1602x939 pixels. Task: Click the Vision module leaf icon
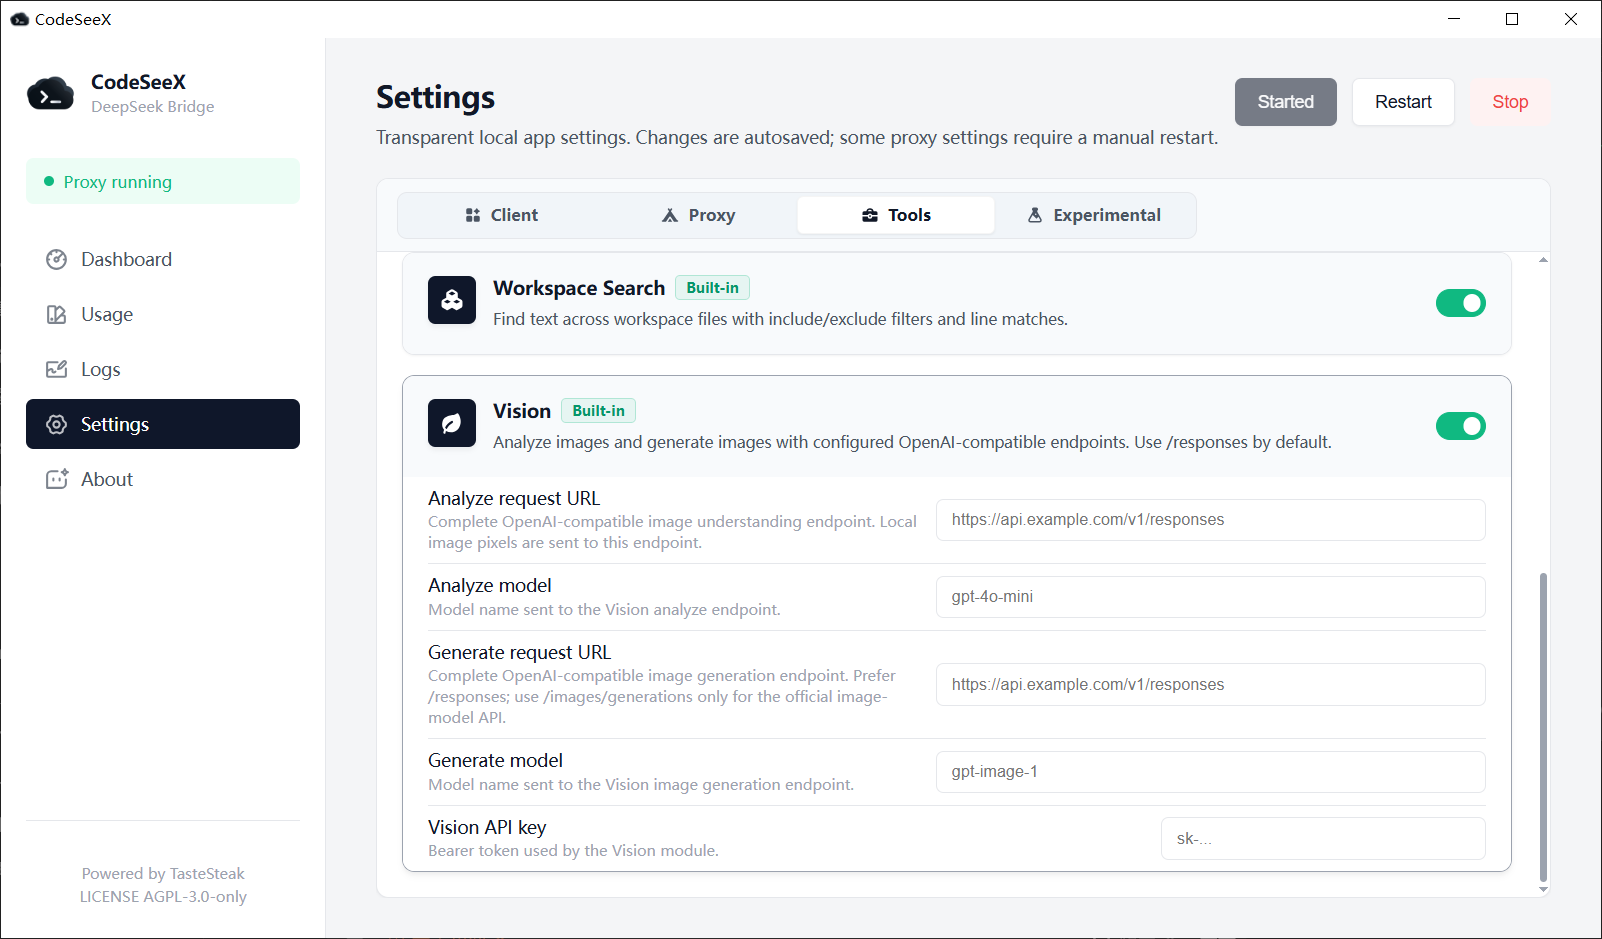(452, 423)
